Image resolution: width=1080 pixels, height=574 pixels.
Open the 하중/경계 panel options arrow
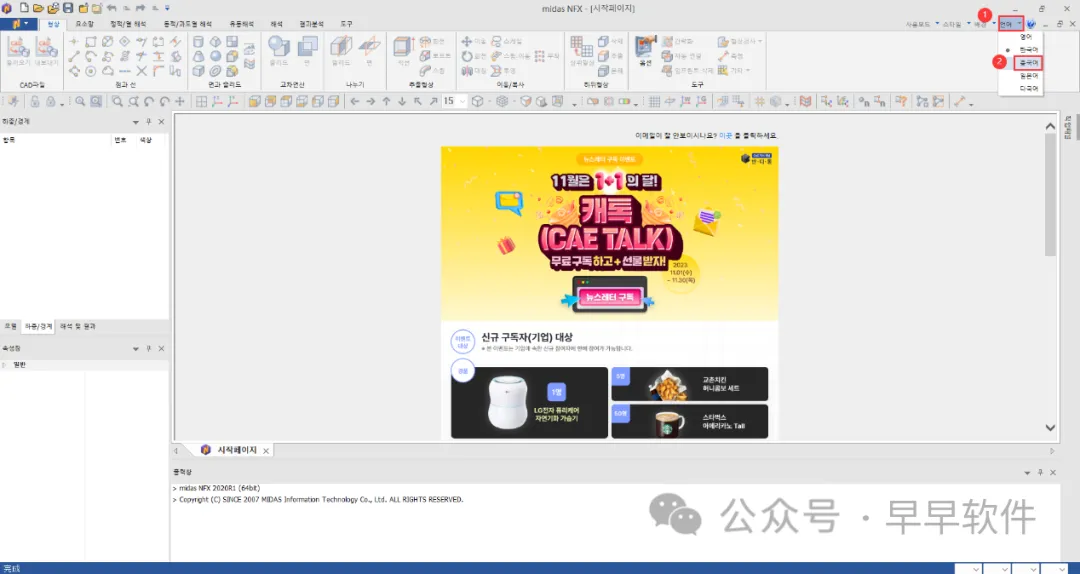[135, 122]
